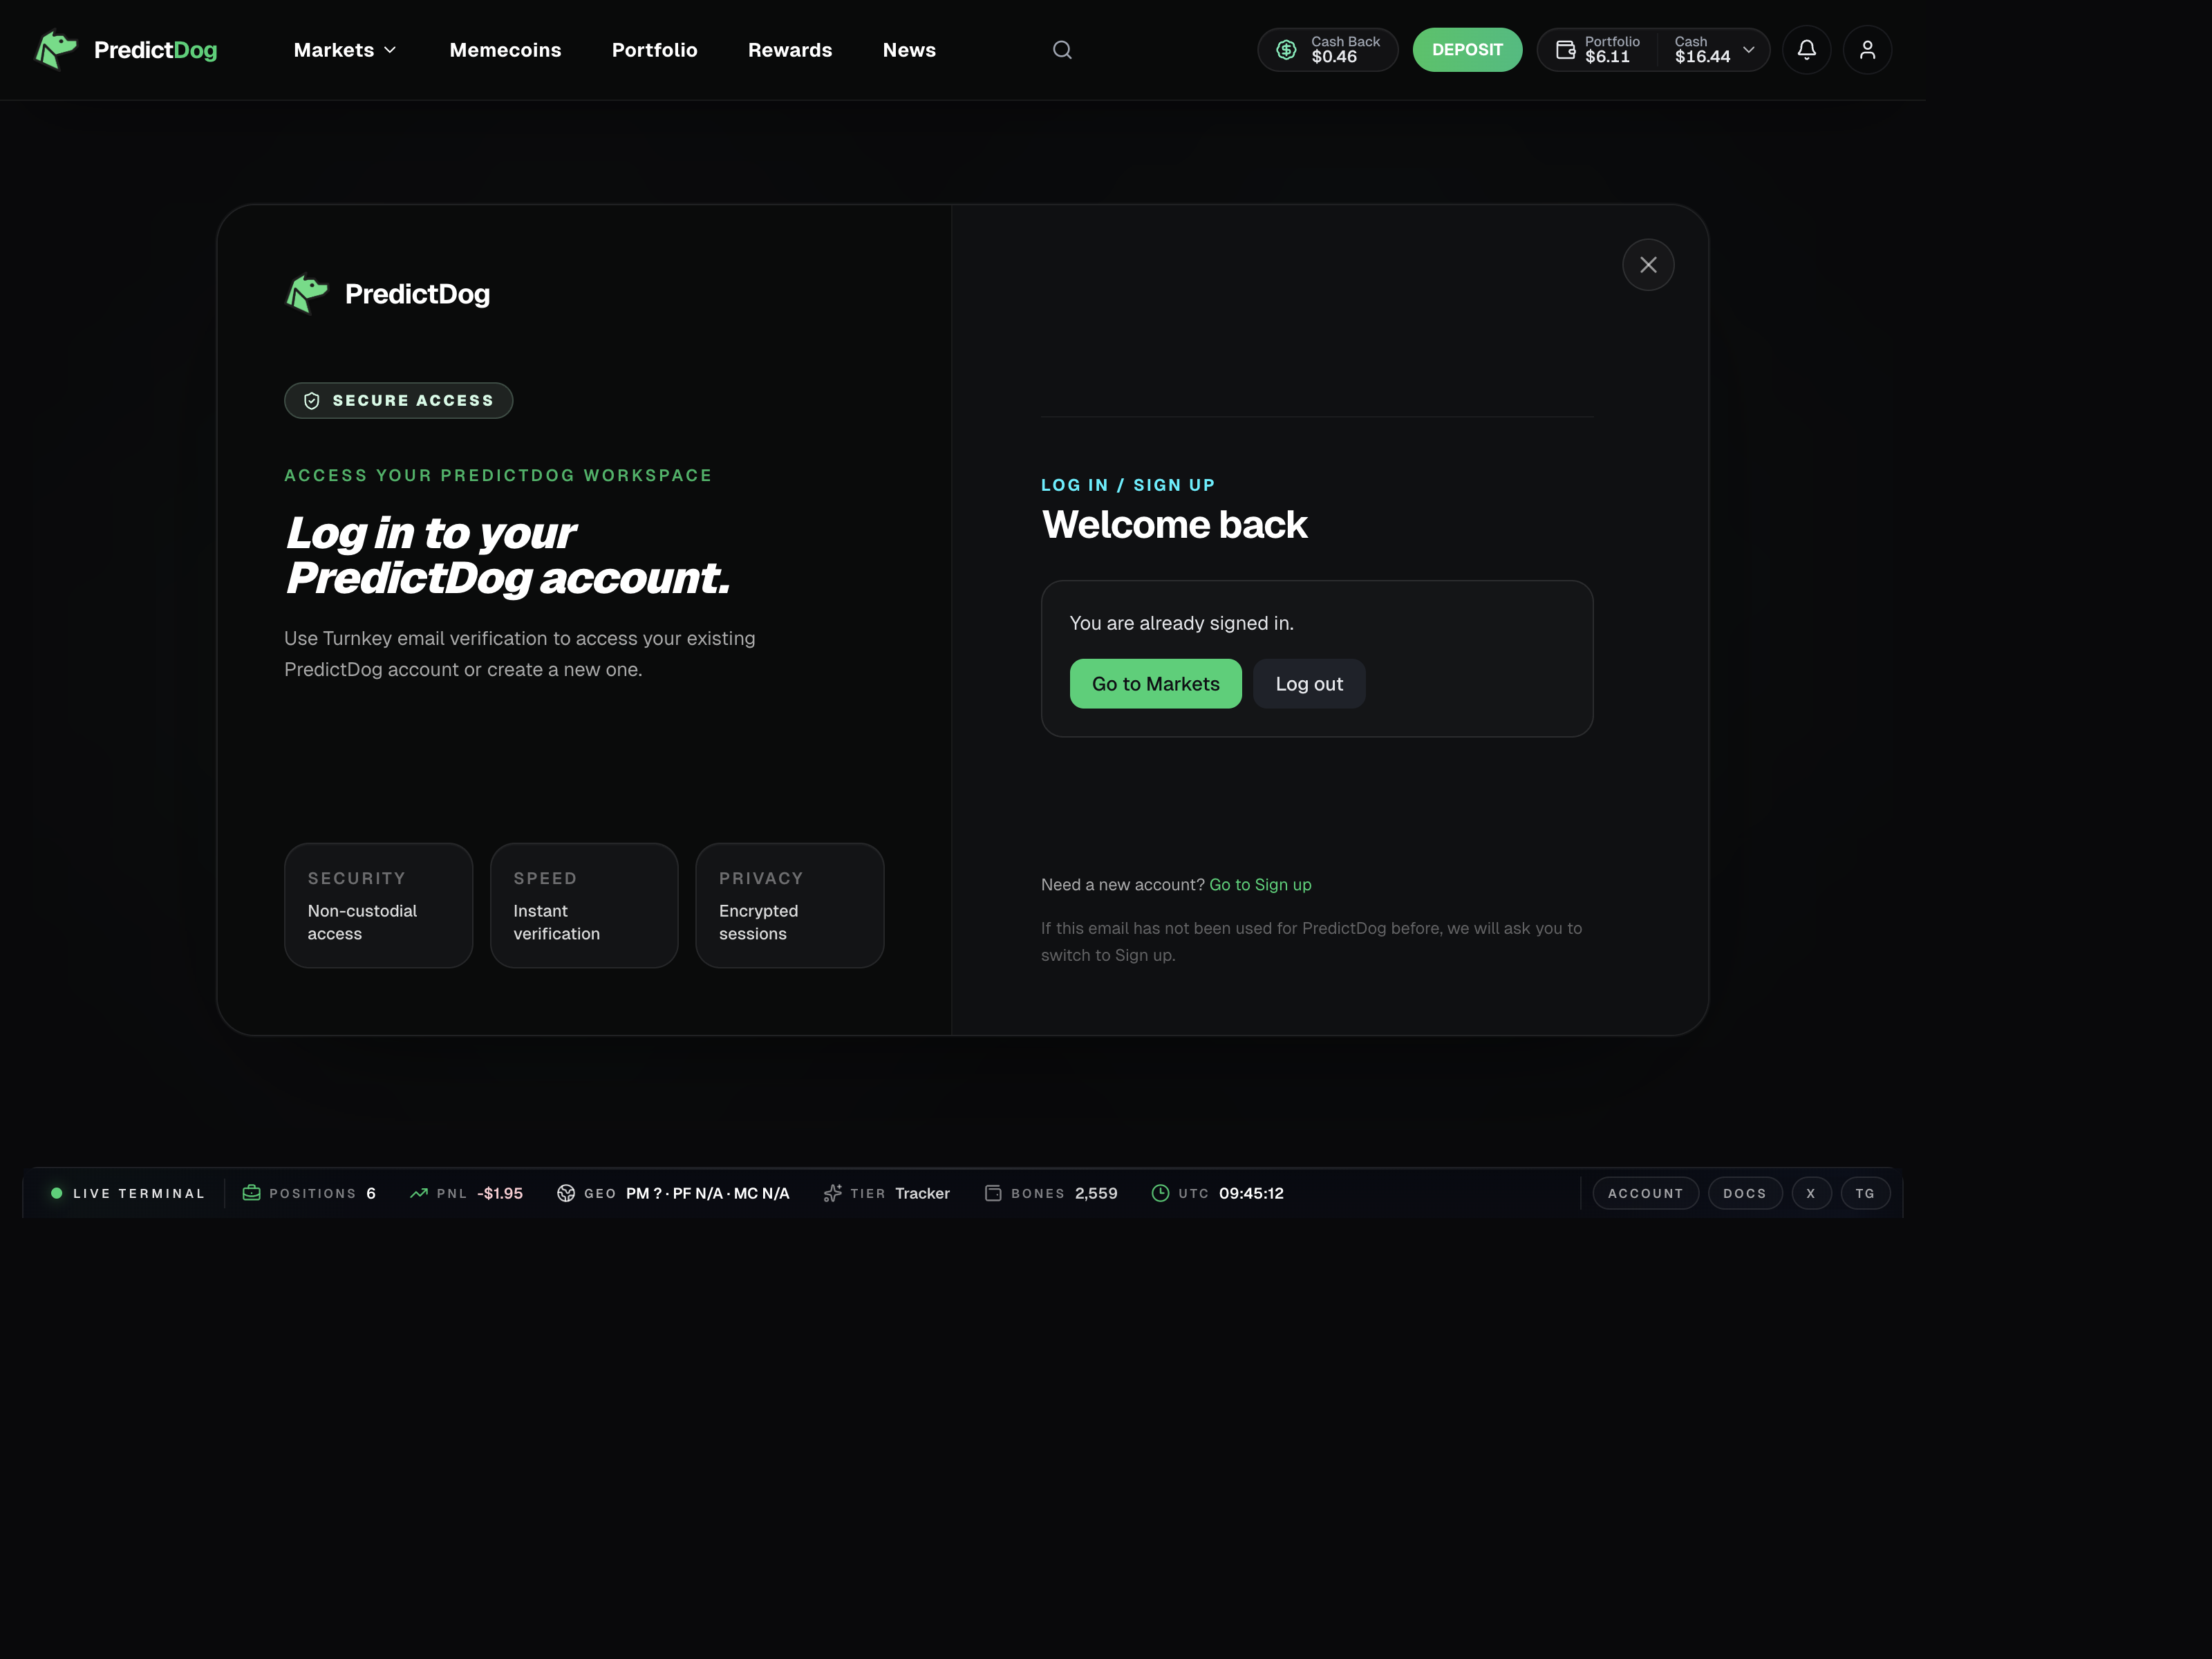Image resolution: width=2212 pixels, height=1659 pixels.
Task: Open notifications bell
Action: 1806,50
